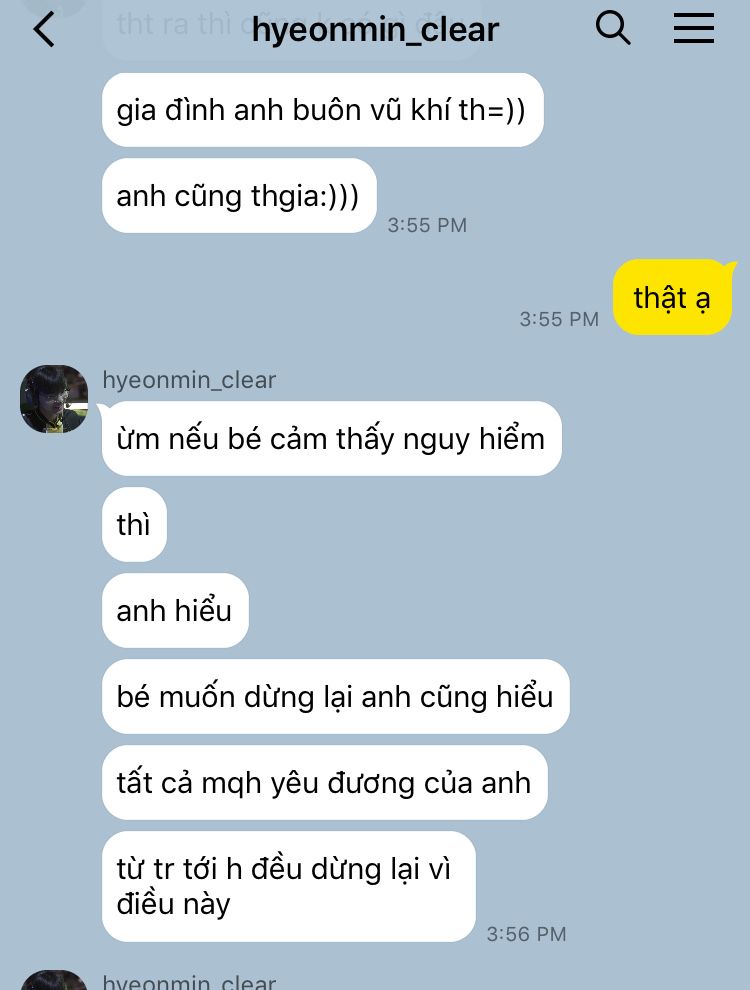Tap the partially visible avatar at bottom
Image resolution: width=750 pixels, height=990 pixels.
pos(54,980)
